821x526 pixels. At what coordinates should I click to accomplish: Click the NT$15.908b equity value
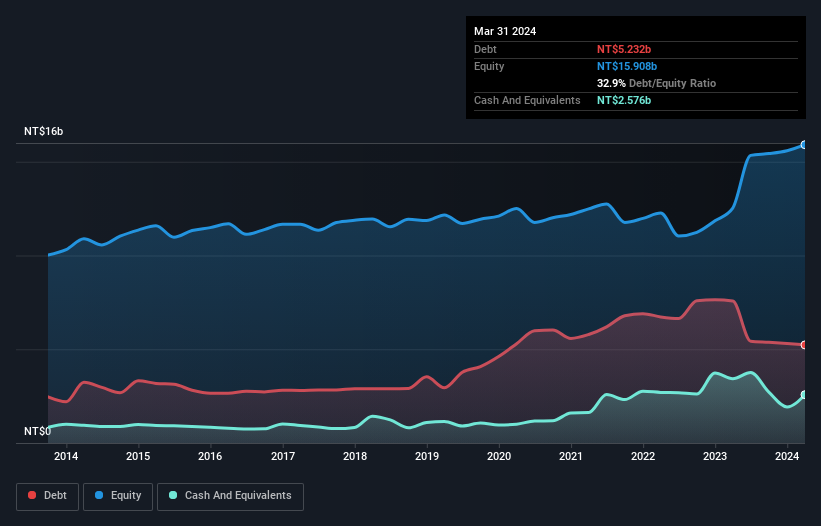(627, 66)
